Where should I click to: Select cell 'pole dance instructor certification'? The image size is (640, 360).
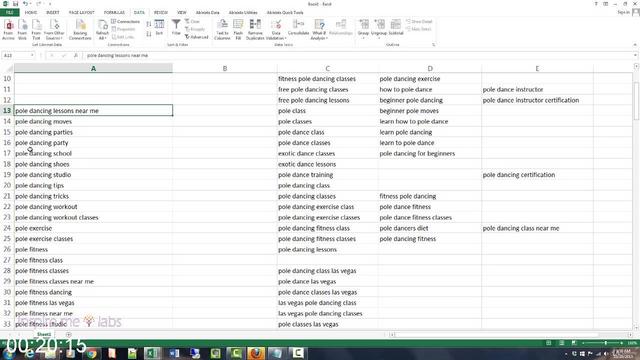coord(537,100)
